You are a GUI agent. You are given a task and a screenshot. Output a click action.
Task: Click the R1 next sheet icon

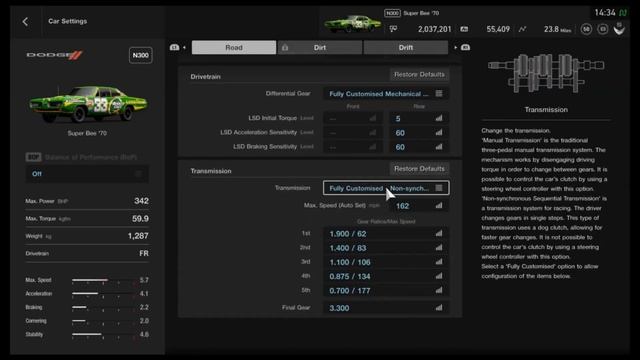click(465, 47)
